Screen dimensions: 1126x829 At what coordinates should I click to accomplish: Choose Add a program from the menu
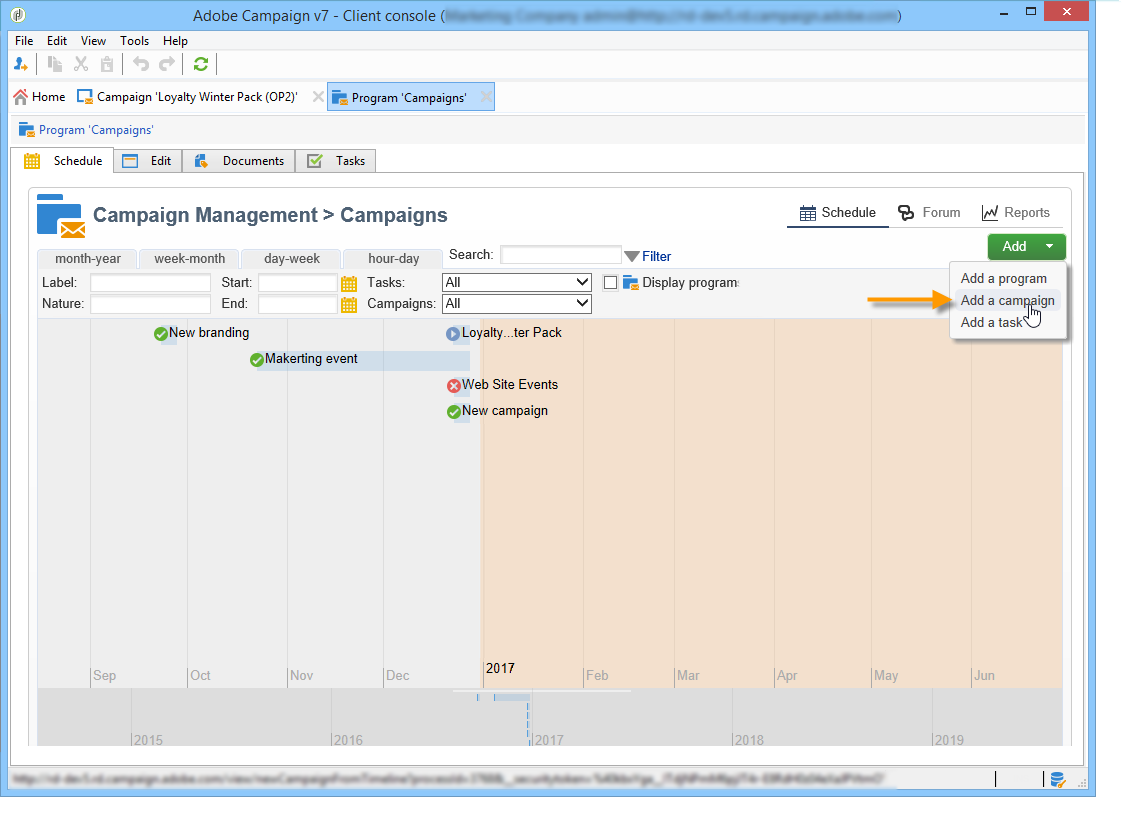1004,279
